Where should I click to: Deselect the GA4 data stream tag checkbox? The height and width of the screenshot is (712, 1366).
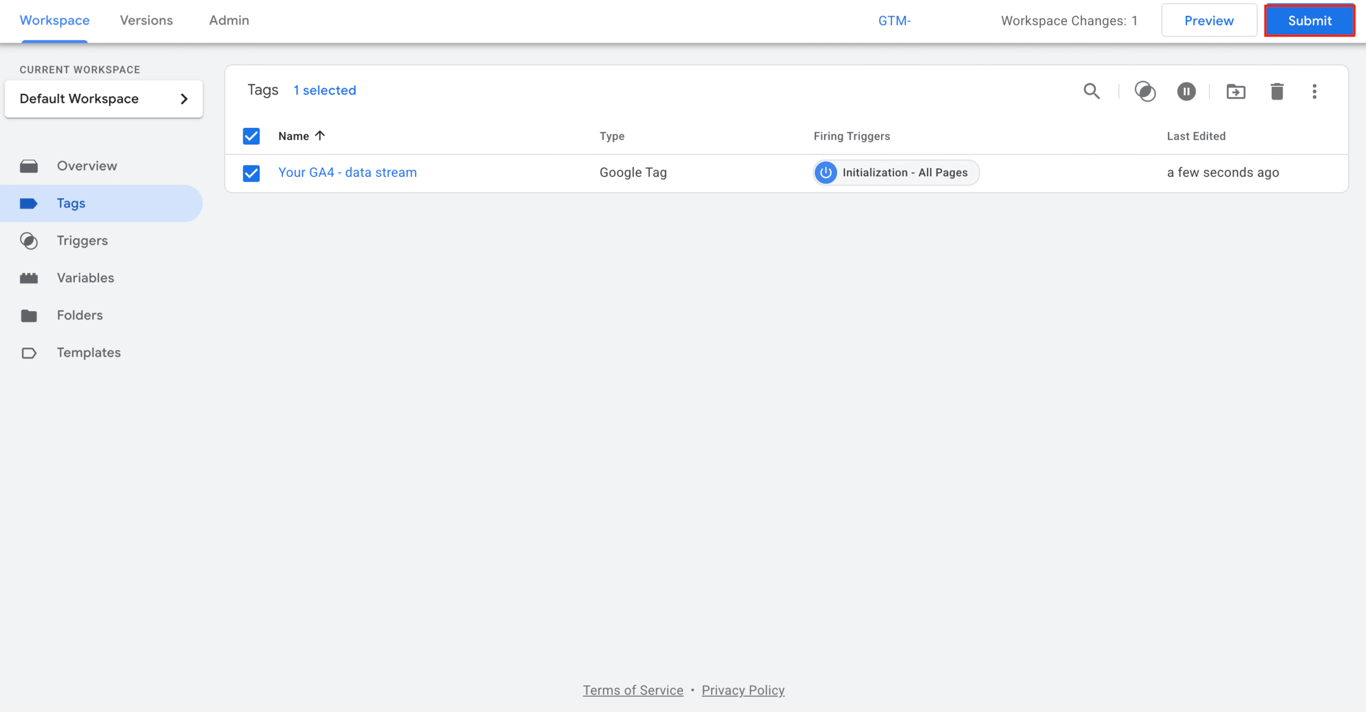(x=251, y=172)
